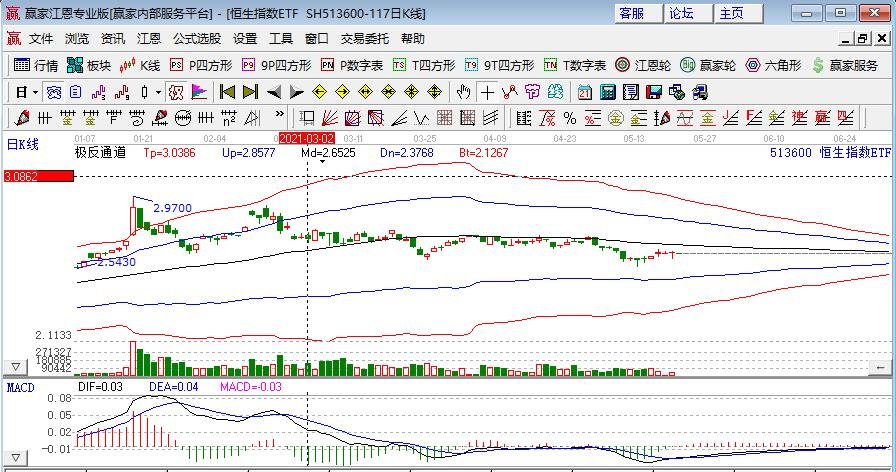Open the 公式选股 menu

197,39
